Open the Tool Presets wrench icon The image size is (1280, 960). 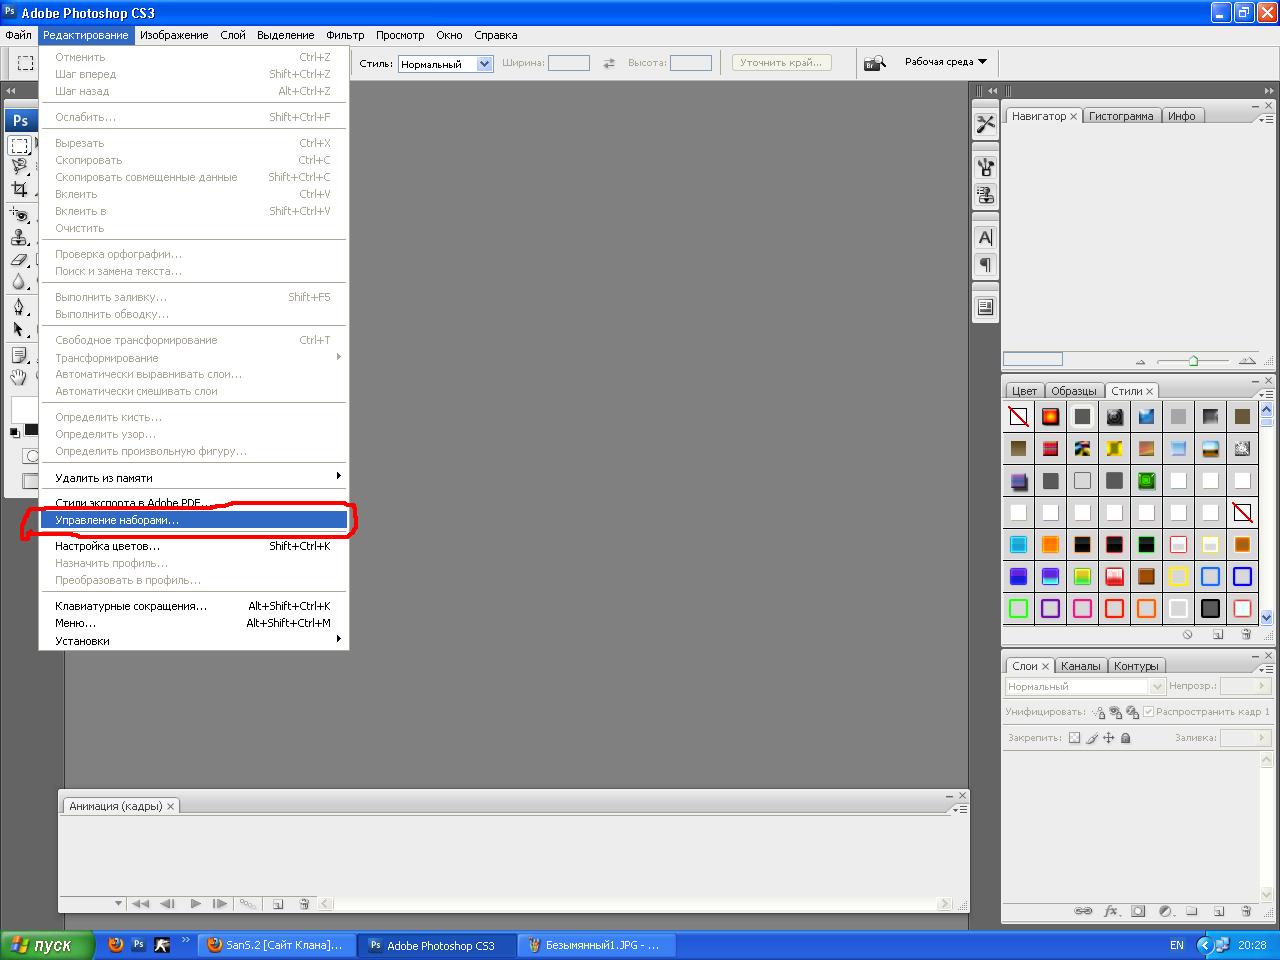coord(985,124)
